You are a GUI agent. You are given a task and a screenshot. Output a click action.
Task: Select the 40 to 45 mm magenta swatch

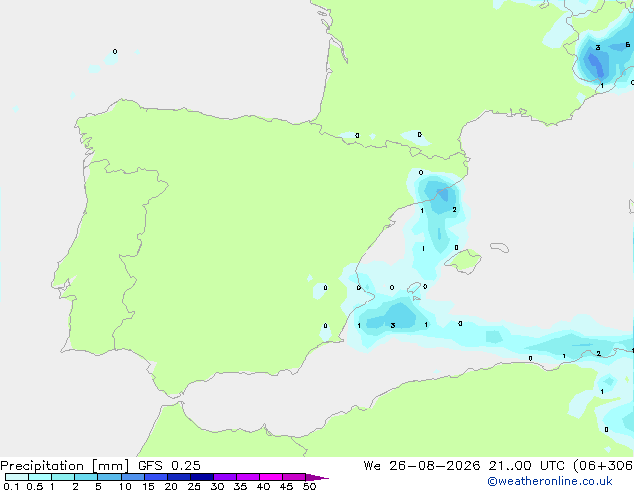click(271, 477)
